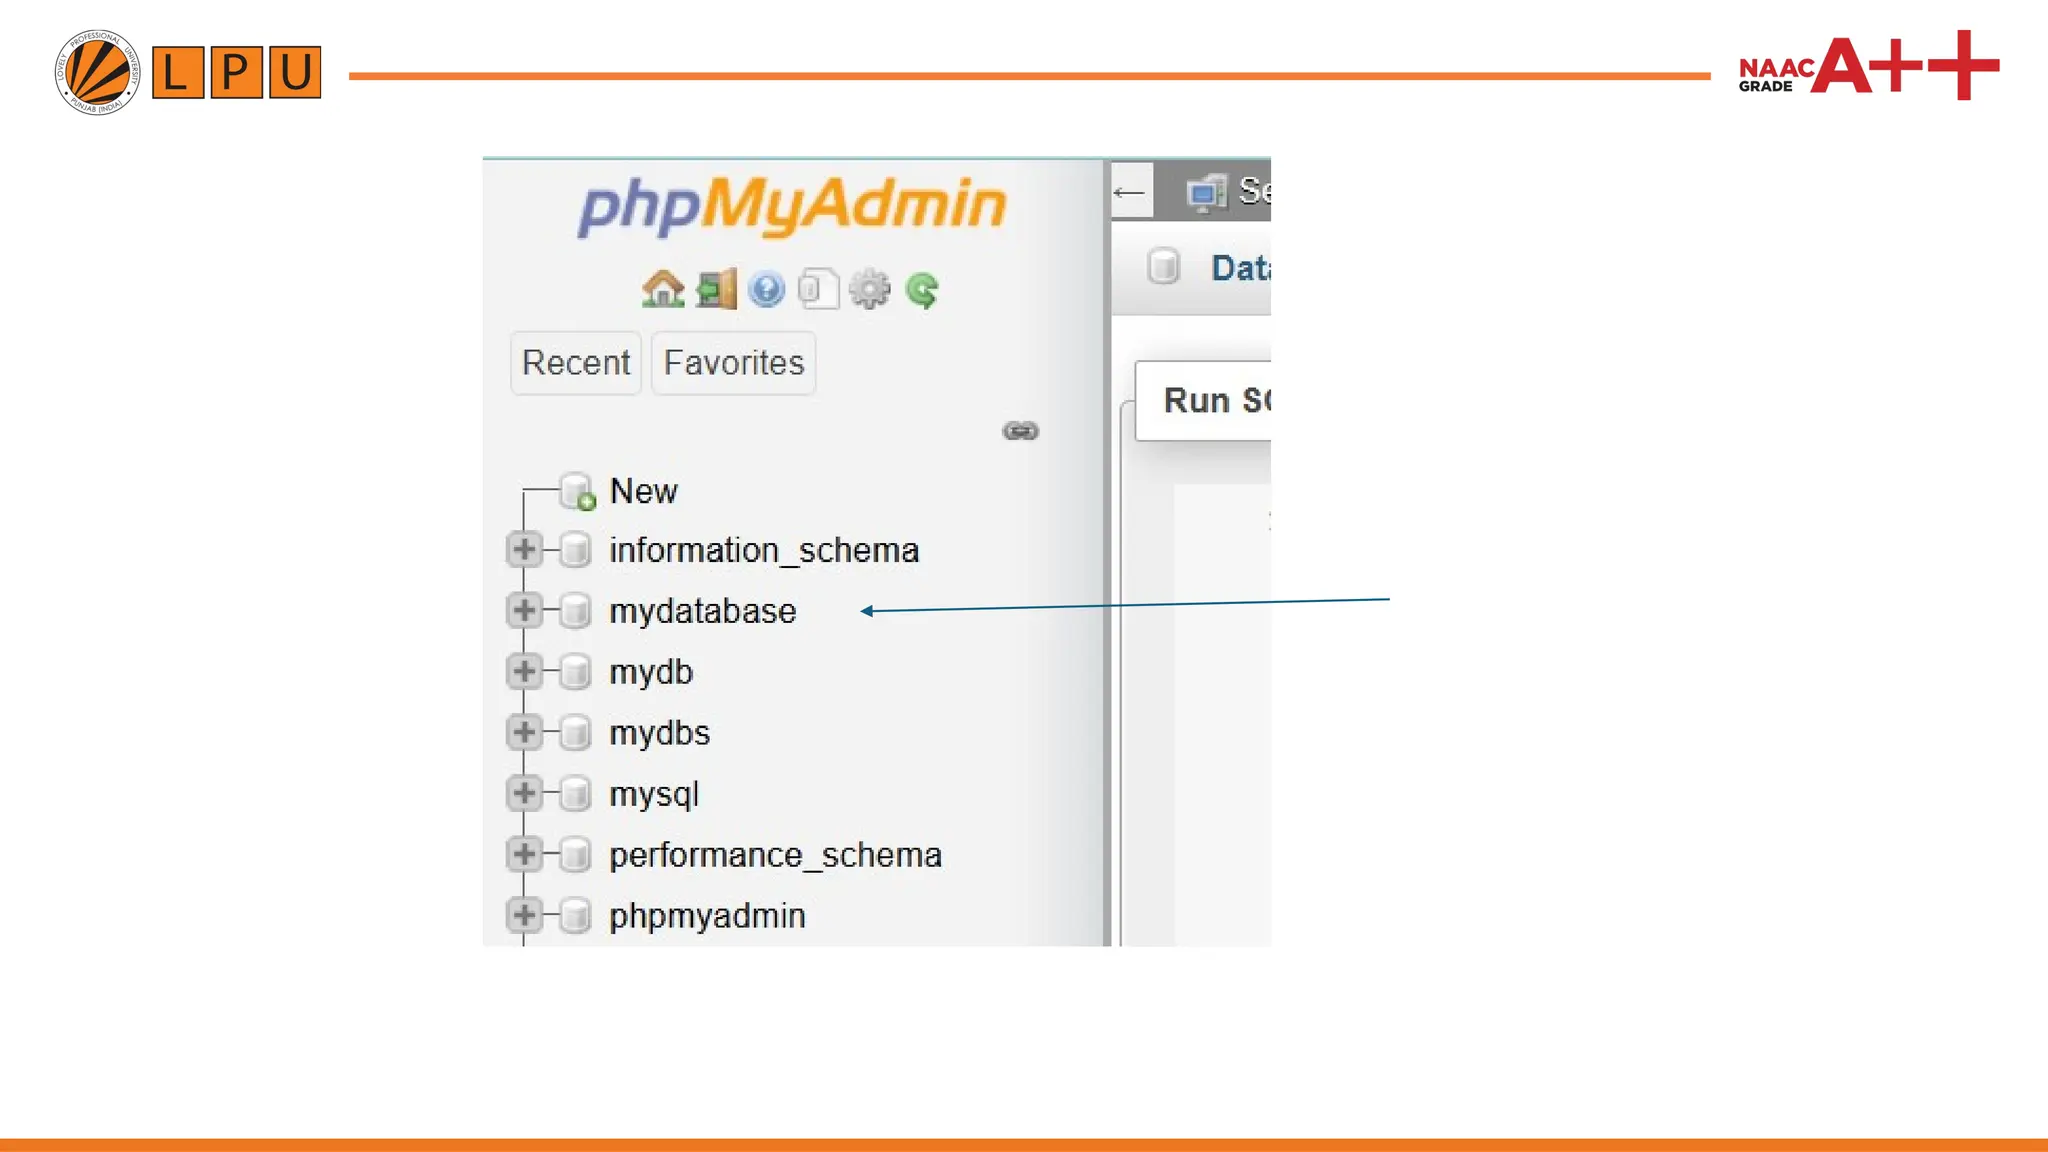Screen dimensions: 2048x1152
Task: Reload navigation panel with green refresh icon
Action: point(922,290)
